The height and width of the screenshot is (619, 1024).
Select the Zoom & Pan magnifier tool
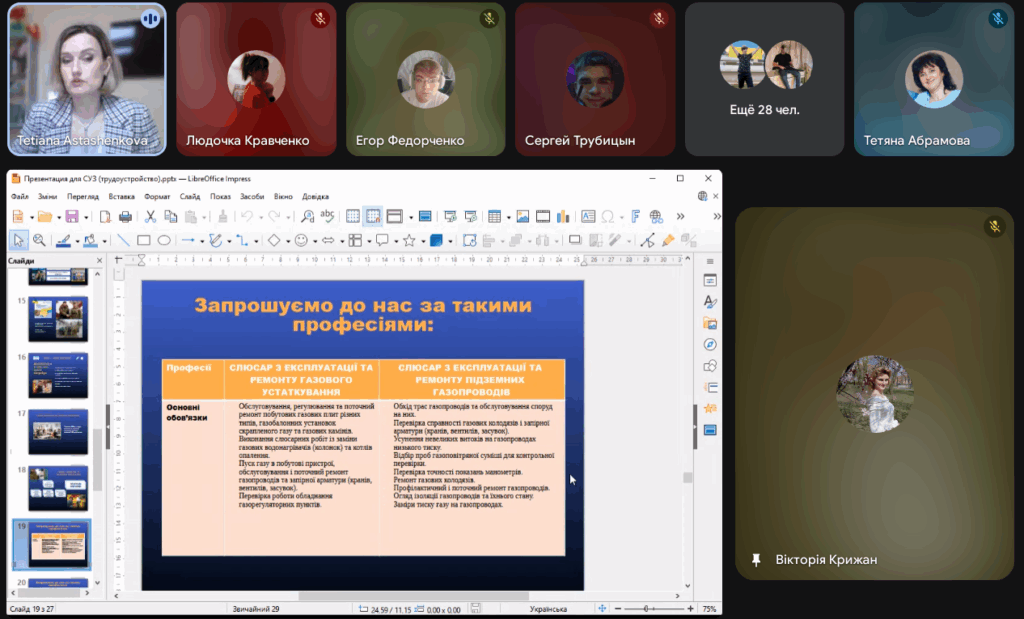click(x=39, y=240)
